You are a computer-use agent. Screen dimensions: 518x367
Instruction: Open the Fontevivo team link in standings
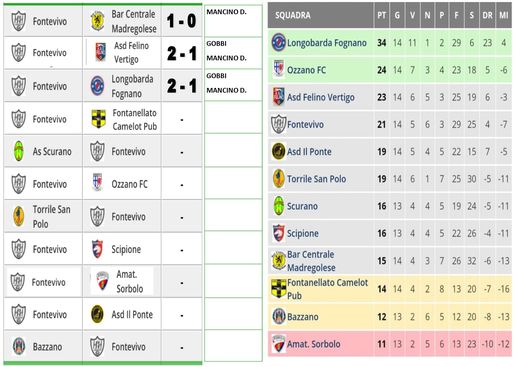305,124
